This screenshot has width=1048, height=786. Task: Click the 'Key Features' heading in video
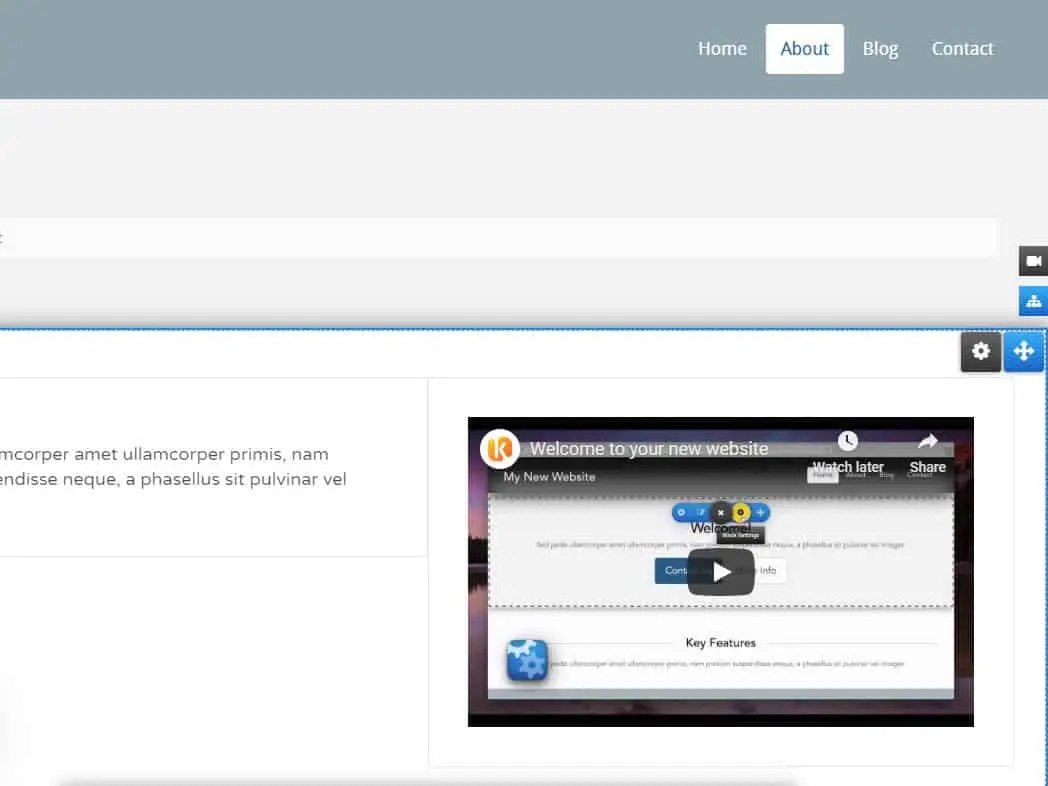pos(720,643)
